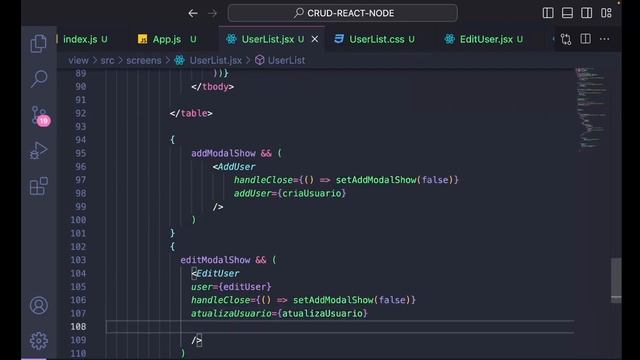The image size is (640, 360).
Task: Click the 'src' breadcrumb segment
Action: (107, 60)
